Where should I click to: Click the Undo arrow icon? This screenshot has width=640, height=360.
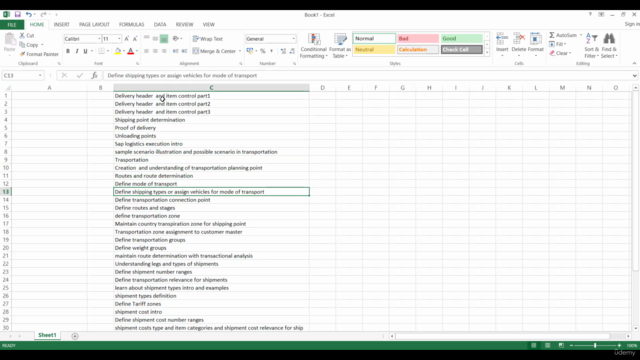click(29, 14)
